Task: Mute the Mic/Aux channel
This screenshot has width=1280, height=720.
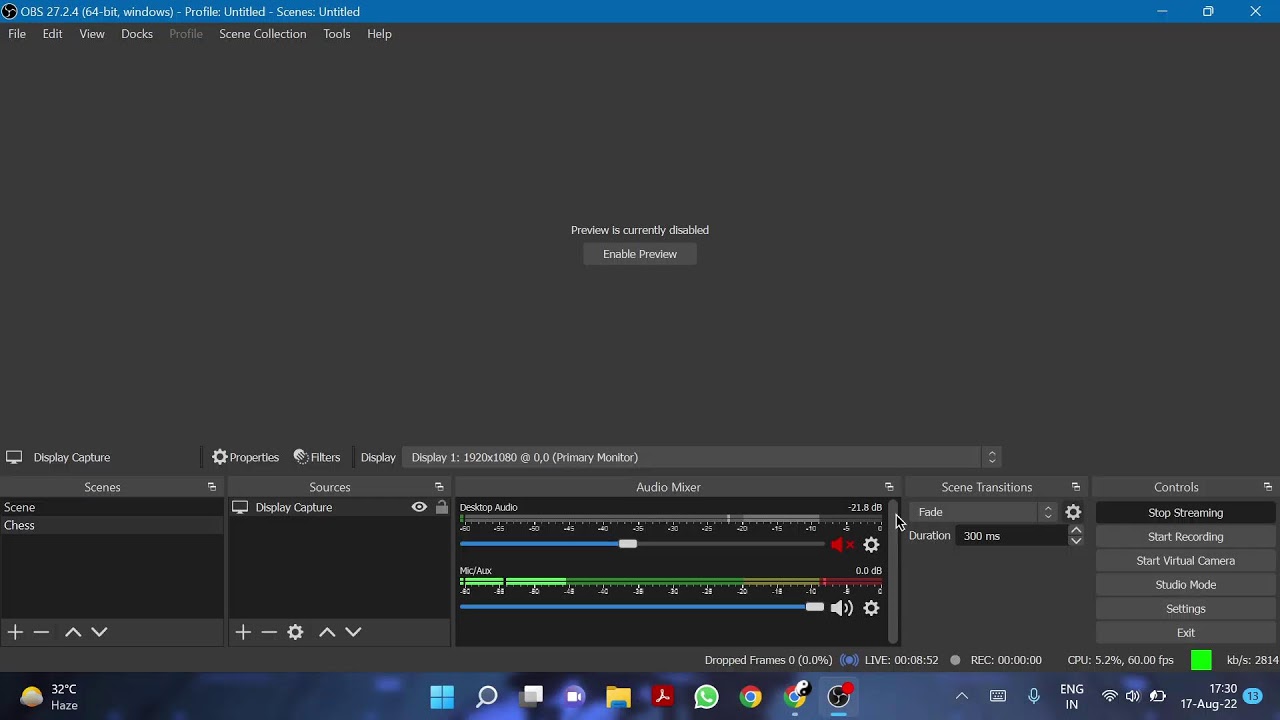Action: tap(842, 608)
